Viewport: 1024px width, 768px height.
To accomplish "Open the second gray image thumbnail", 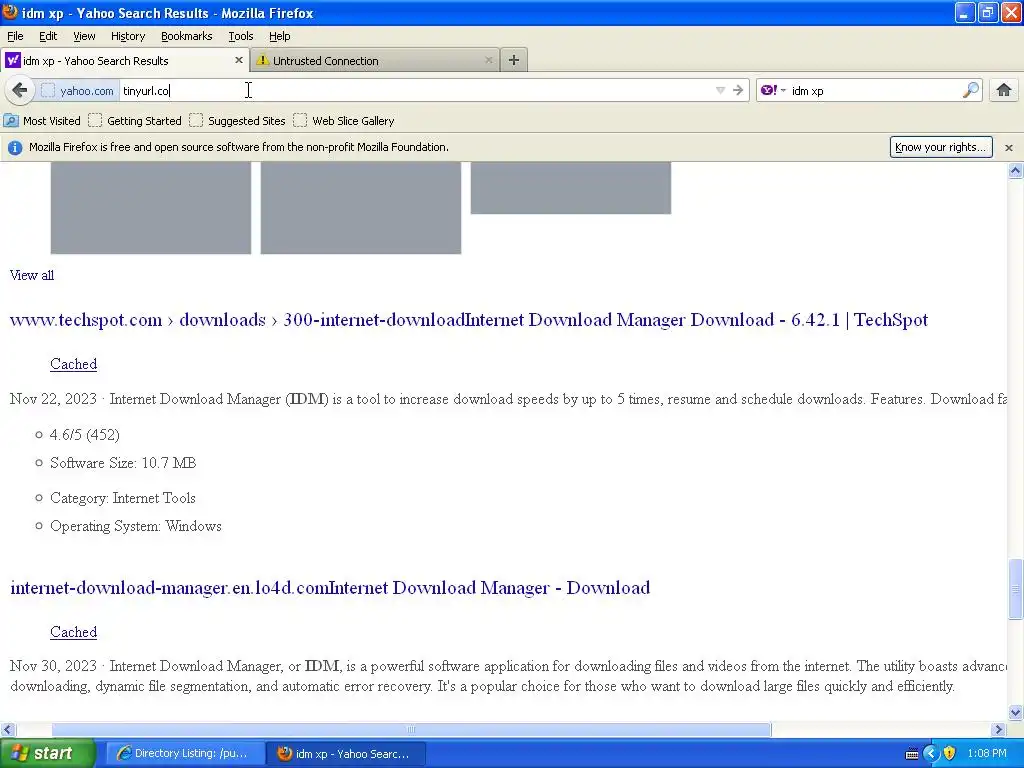I will click(360, 208).
